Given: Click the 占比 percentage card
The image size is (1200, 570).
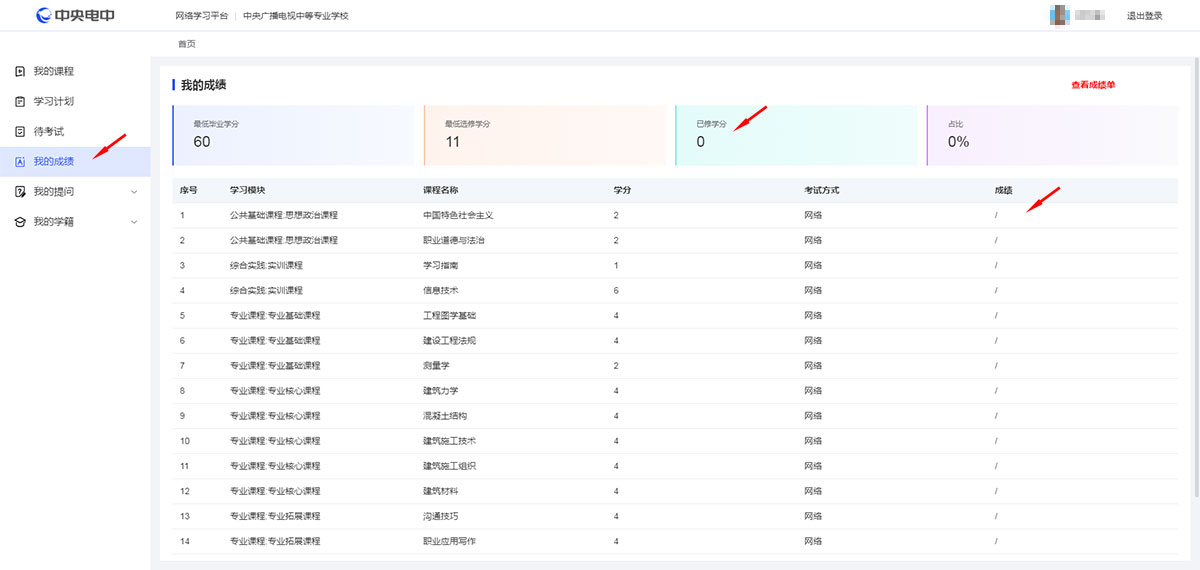Looking at the screenshot, I should click(x=1052, y=135).
